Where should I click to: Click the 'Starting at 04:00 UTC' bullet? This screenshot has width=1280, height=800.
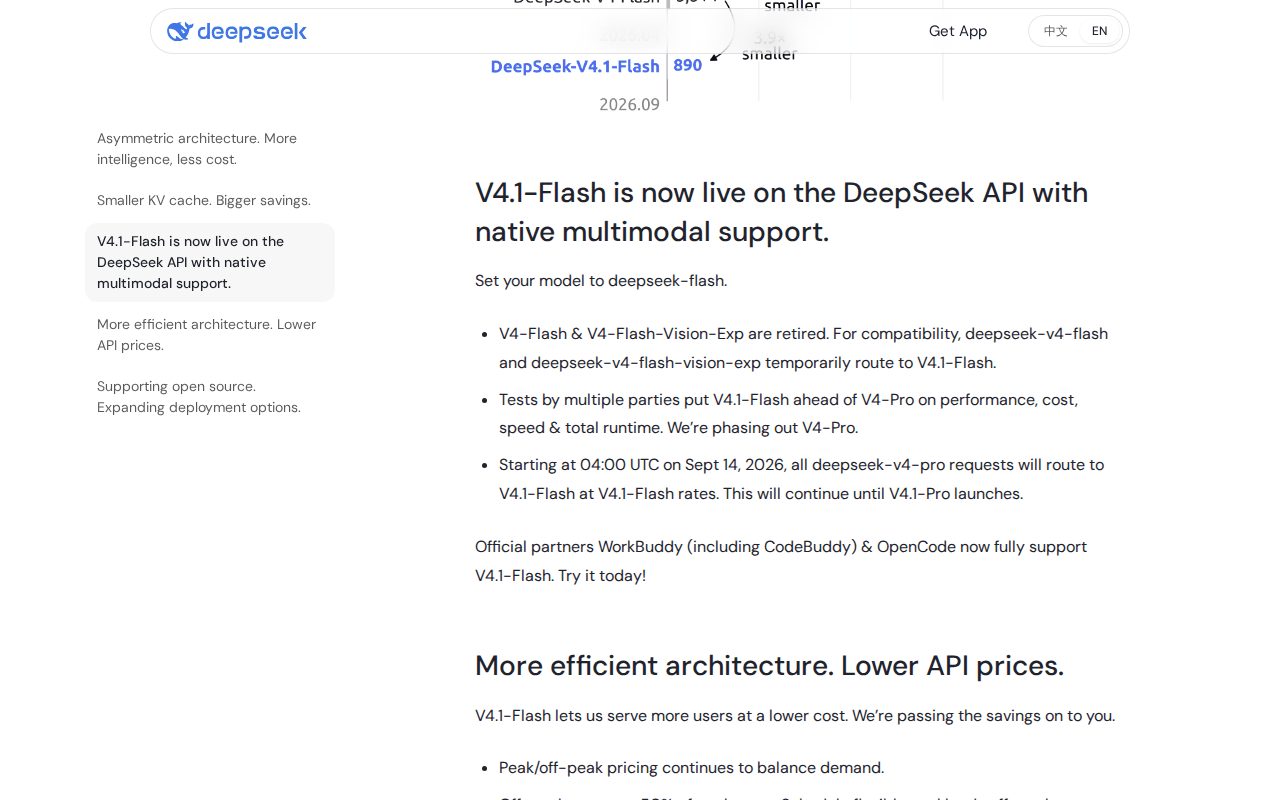coord(801,479)
